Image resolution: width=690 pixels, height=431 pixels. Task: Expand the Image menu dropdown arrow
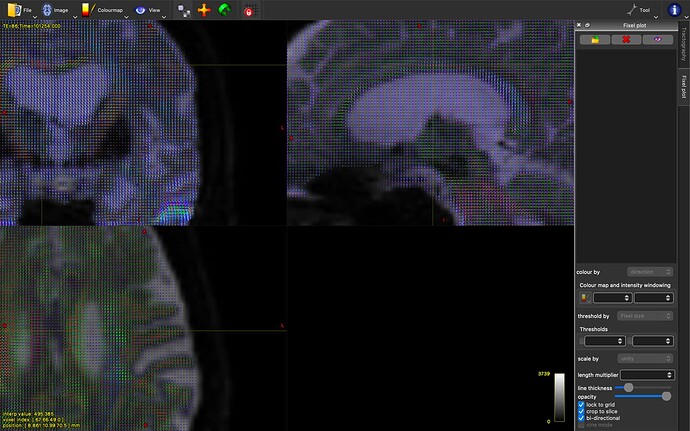[74, 16]
